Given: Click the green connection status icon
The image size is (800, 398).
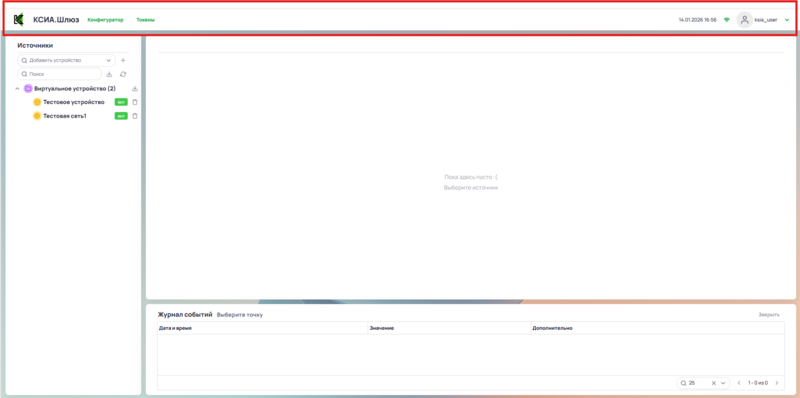Looking at the screenshot, I should pos(727,20).
